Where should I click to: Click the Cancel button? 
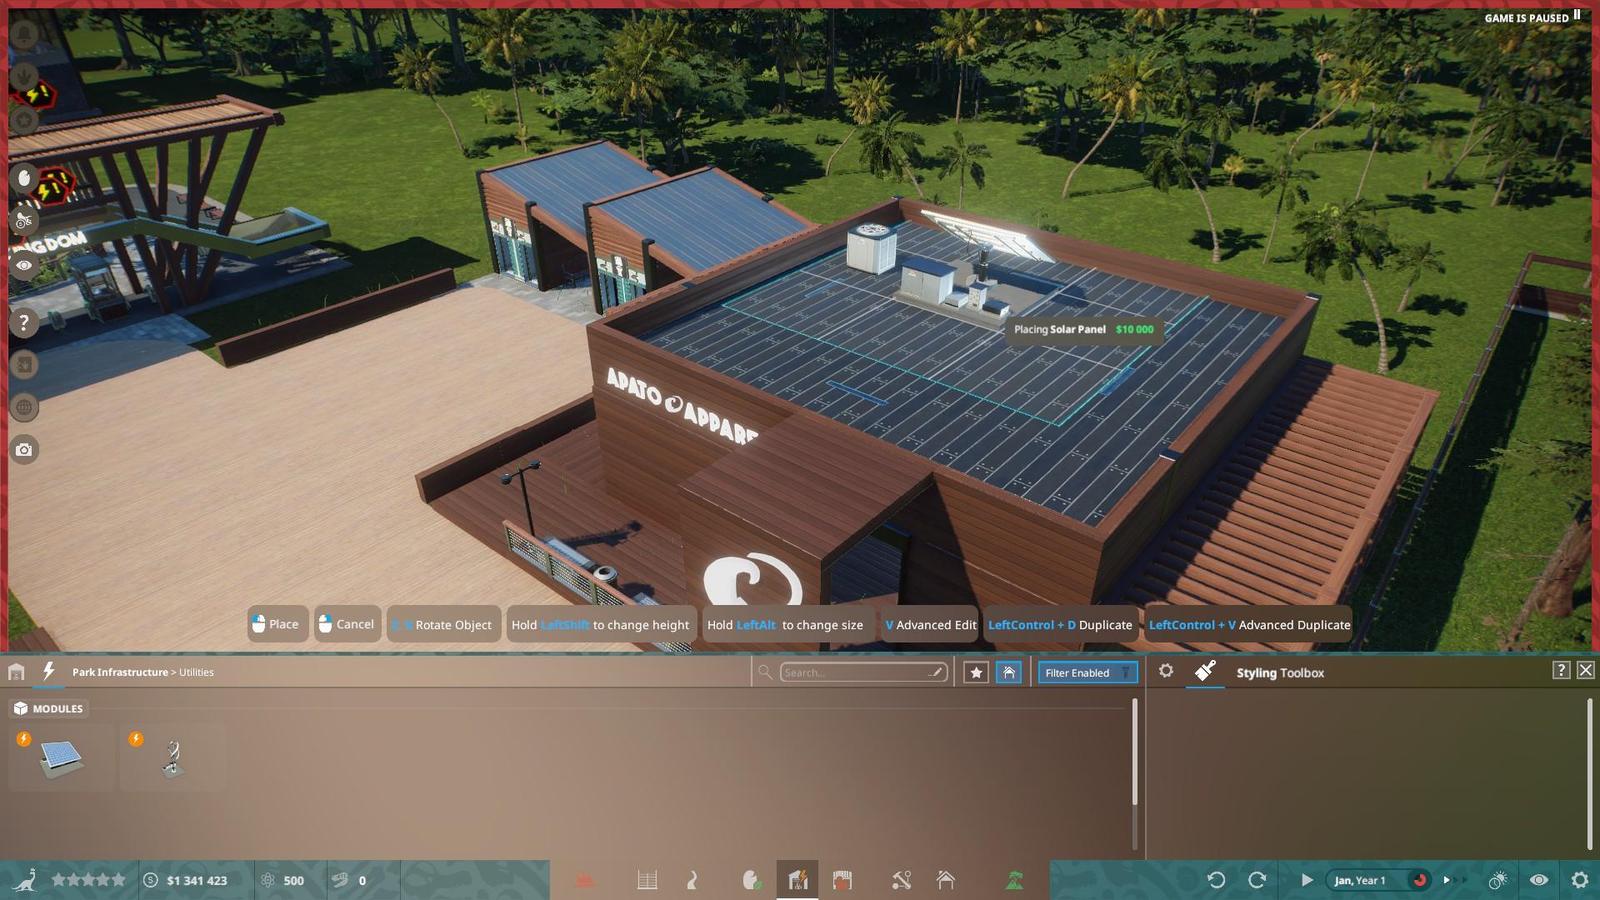pyautogui.click(x=347, y=624)
